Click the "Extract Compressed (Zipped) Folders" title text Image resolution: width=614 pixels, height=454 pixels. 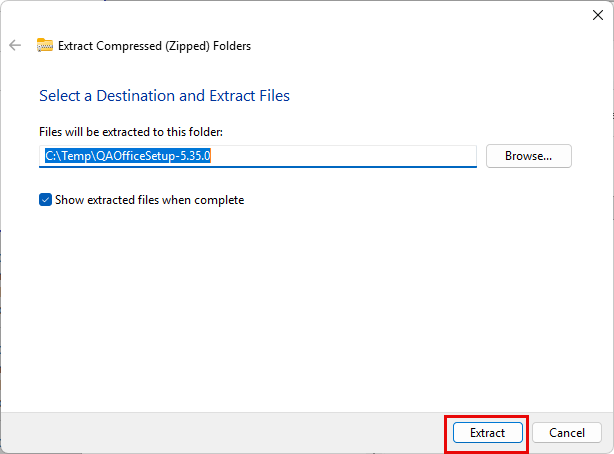point(154,46)
